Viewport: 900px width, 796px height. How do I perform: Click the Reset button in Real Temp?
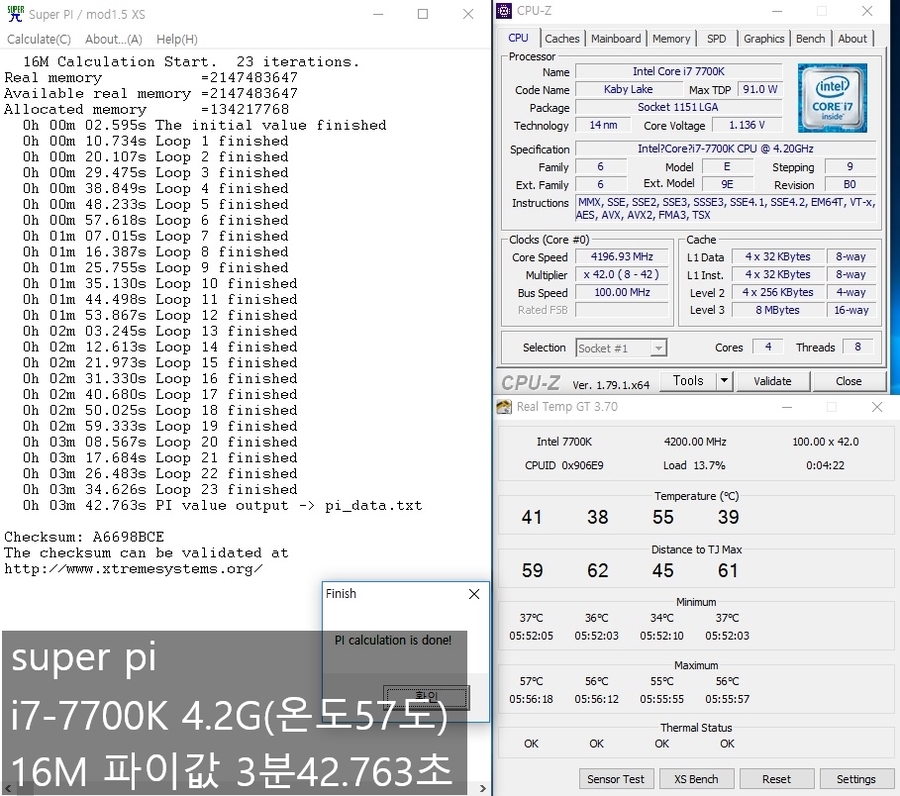[776, 779]
